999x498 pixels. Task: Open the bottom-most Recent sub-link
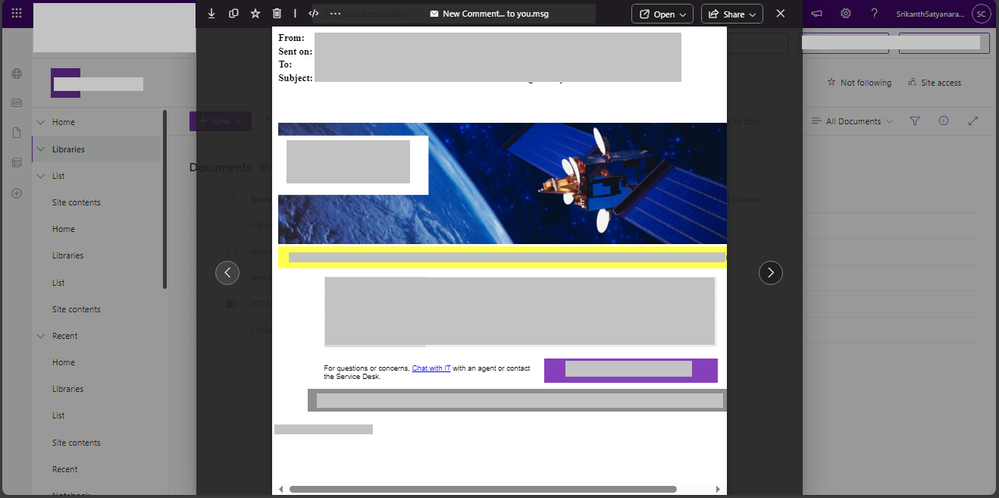point(65,469)
